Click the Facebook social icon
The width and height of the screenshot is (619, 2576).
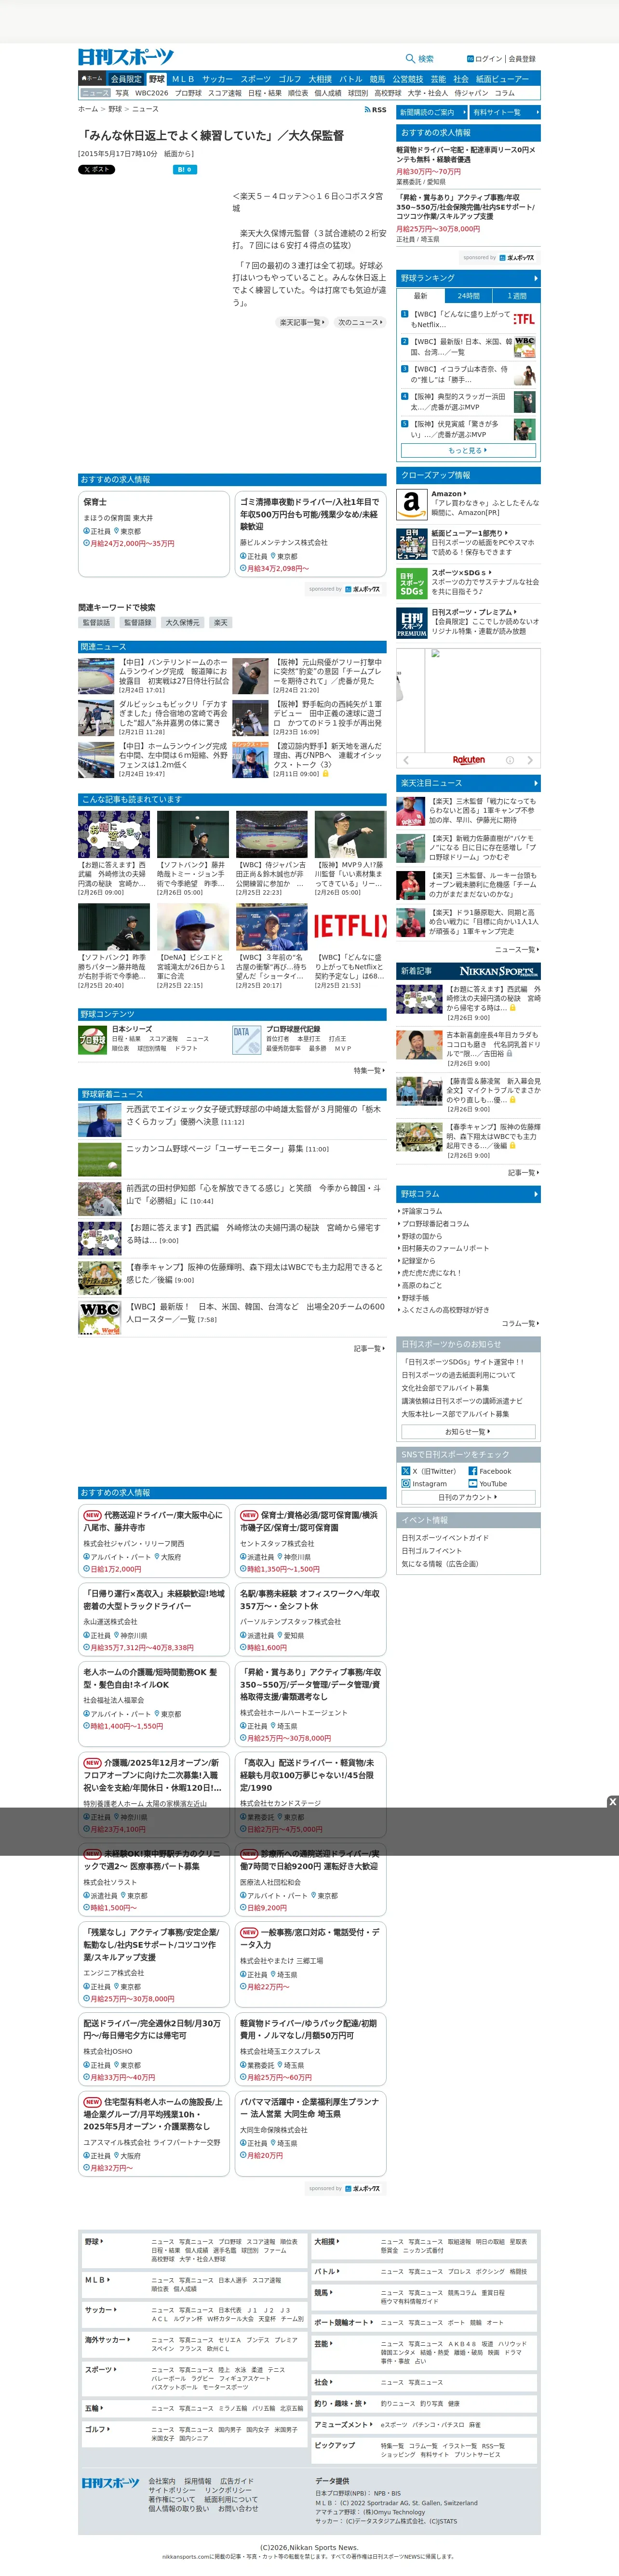point(473,1471)
